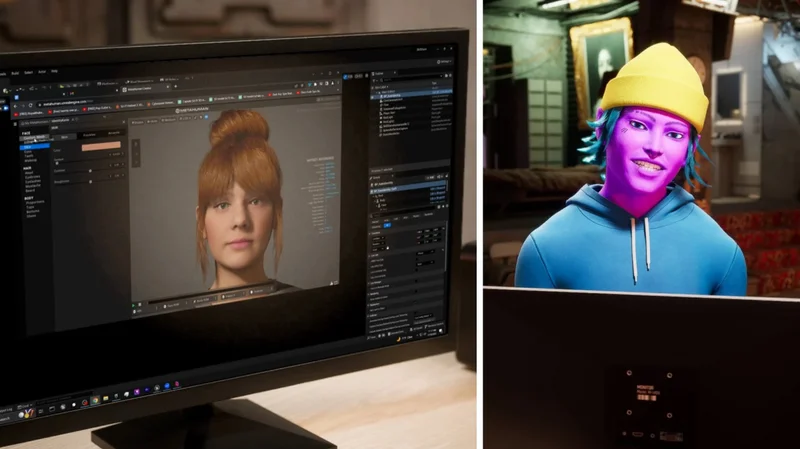The image size is (800, 449).
Task: Select Eyes in the Face sidebar
Action: 28,152
